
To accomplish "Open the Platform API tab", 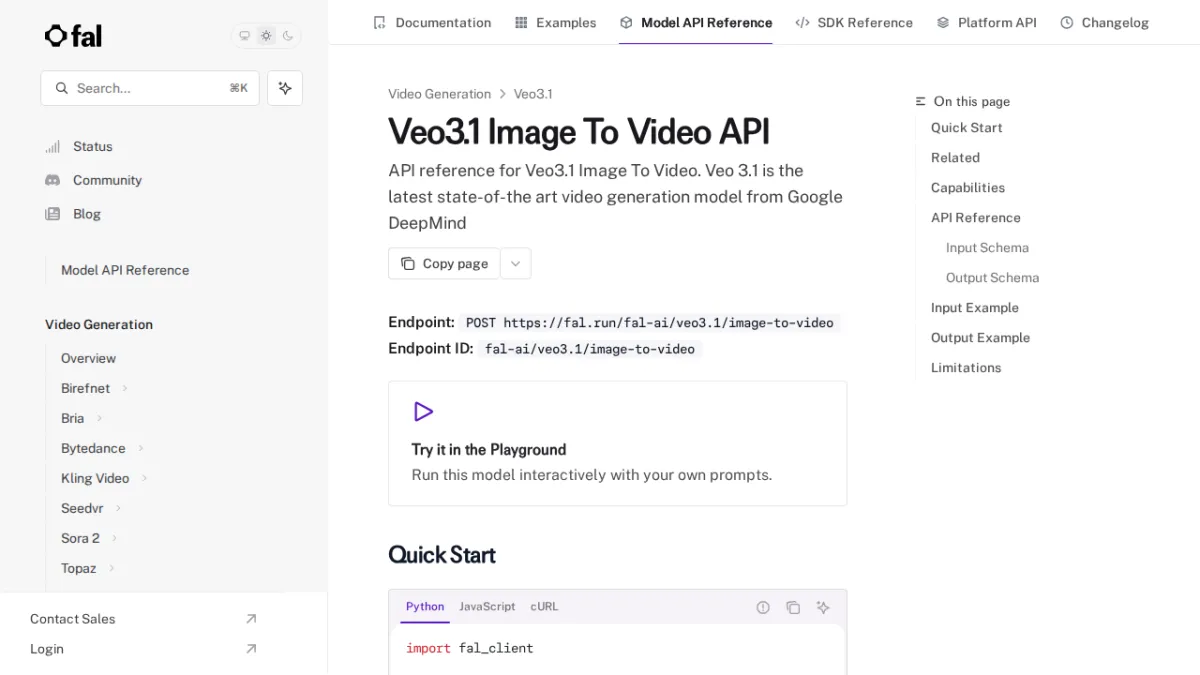I will (986, 22).
